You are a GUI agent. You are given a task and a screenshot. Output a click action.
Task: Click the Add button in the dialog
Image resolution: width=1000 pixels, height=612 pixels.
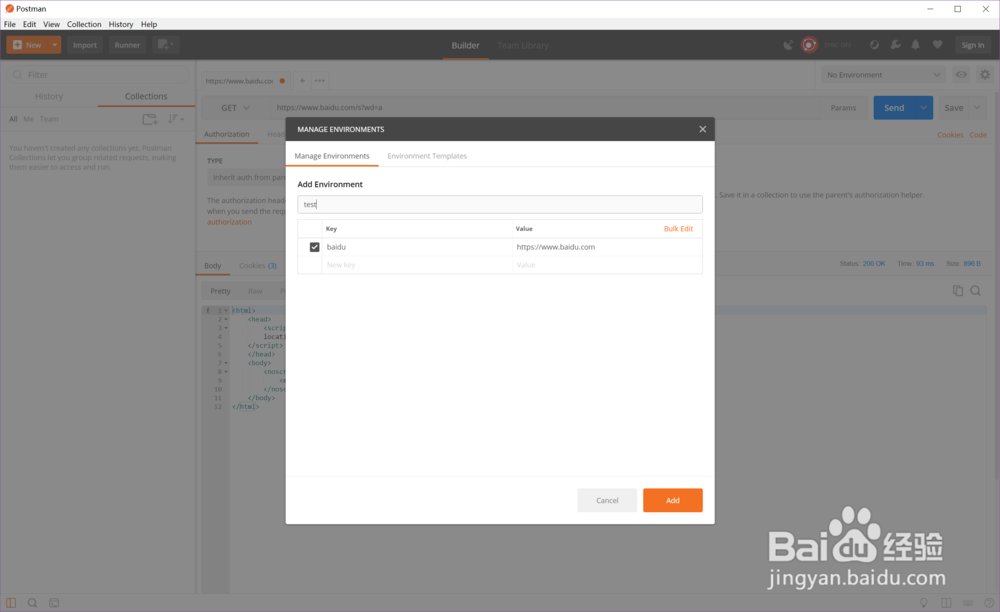[x=672, y=500]
